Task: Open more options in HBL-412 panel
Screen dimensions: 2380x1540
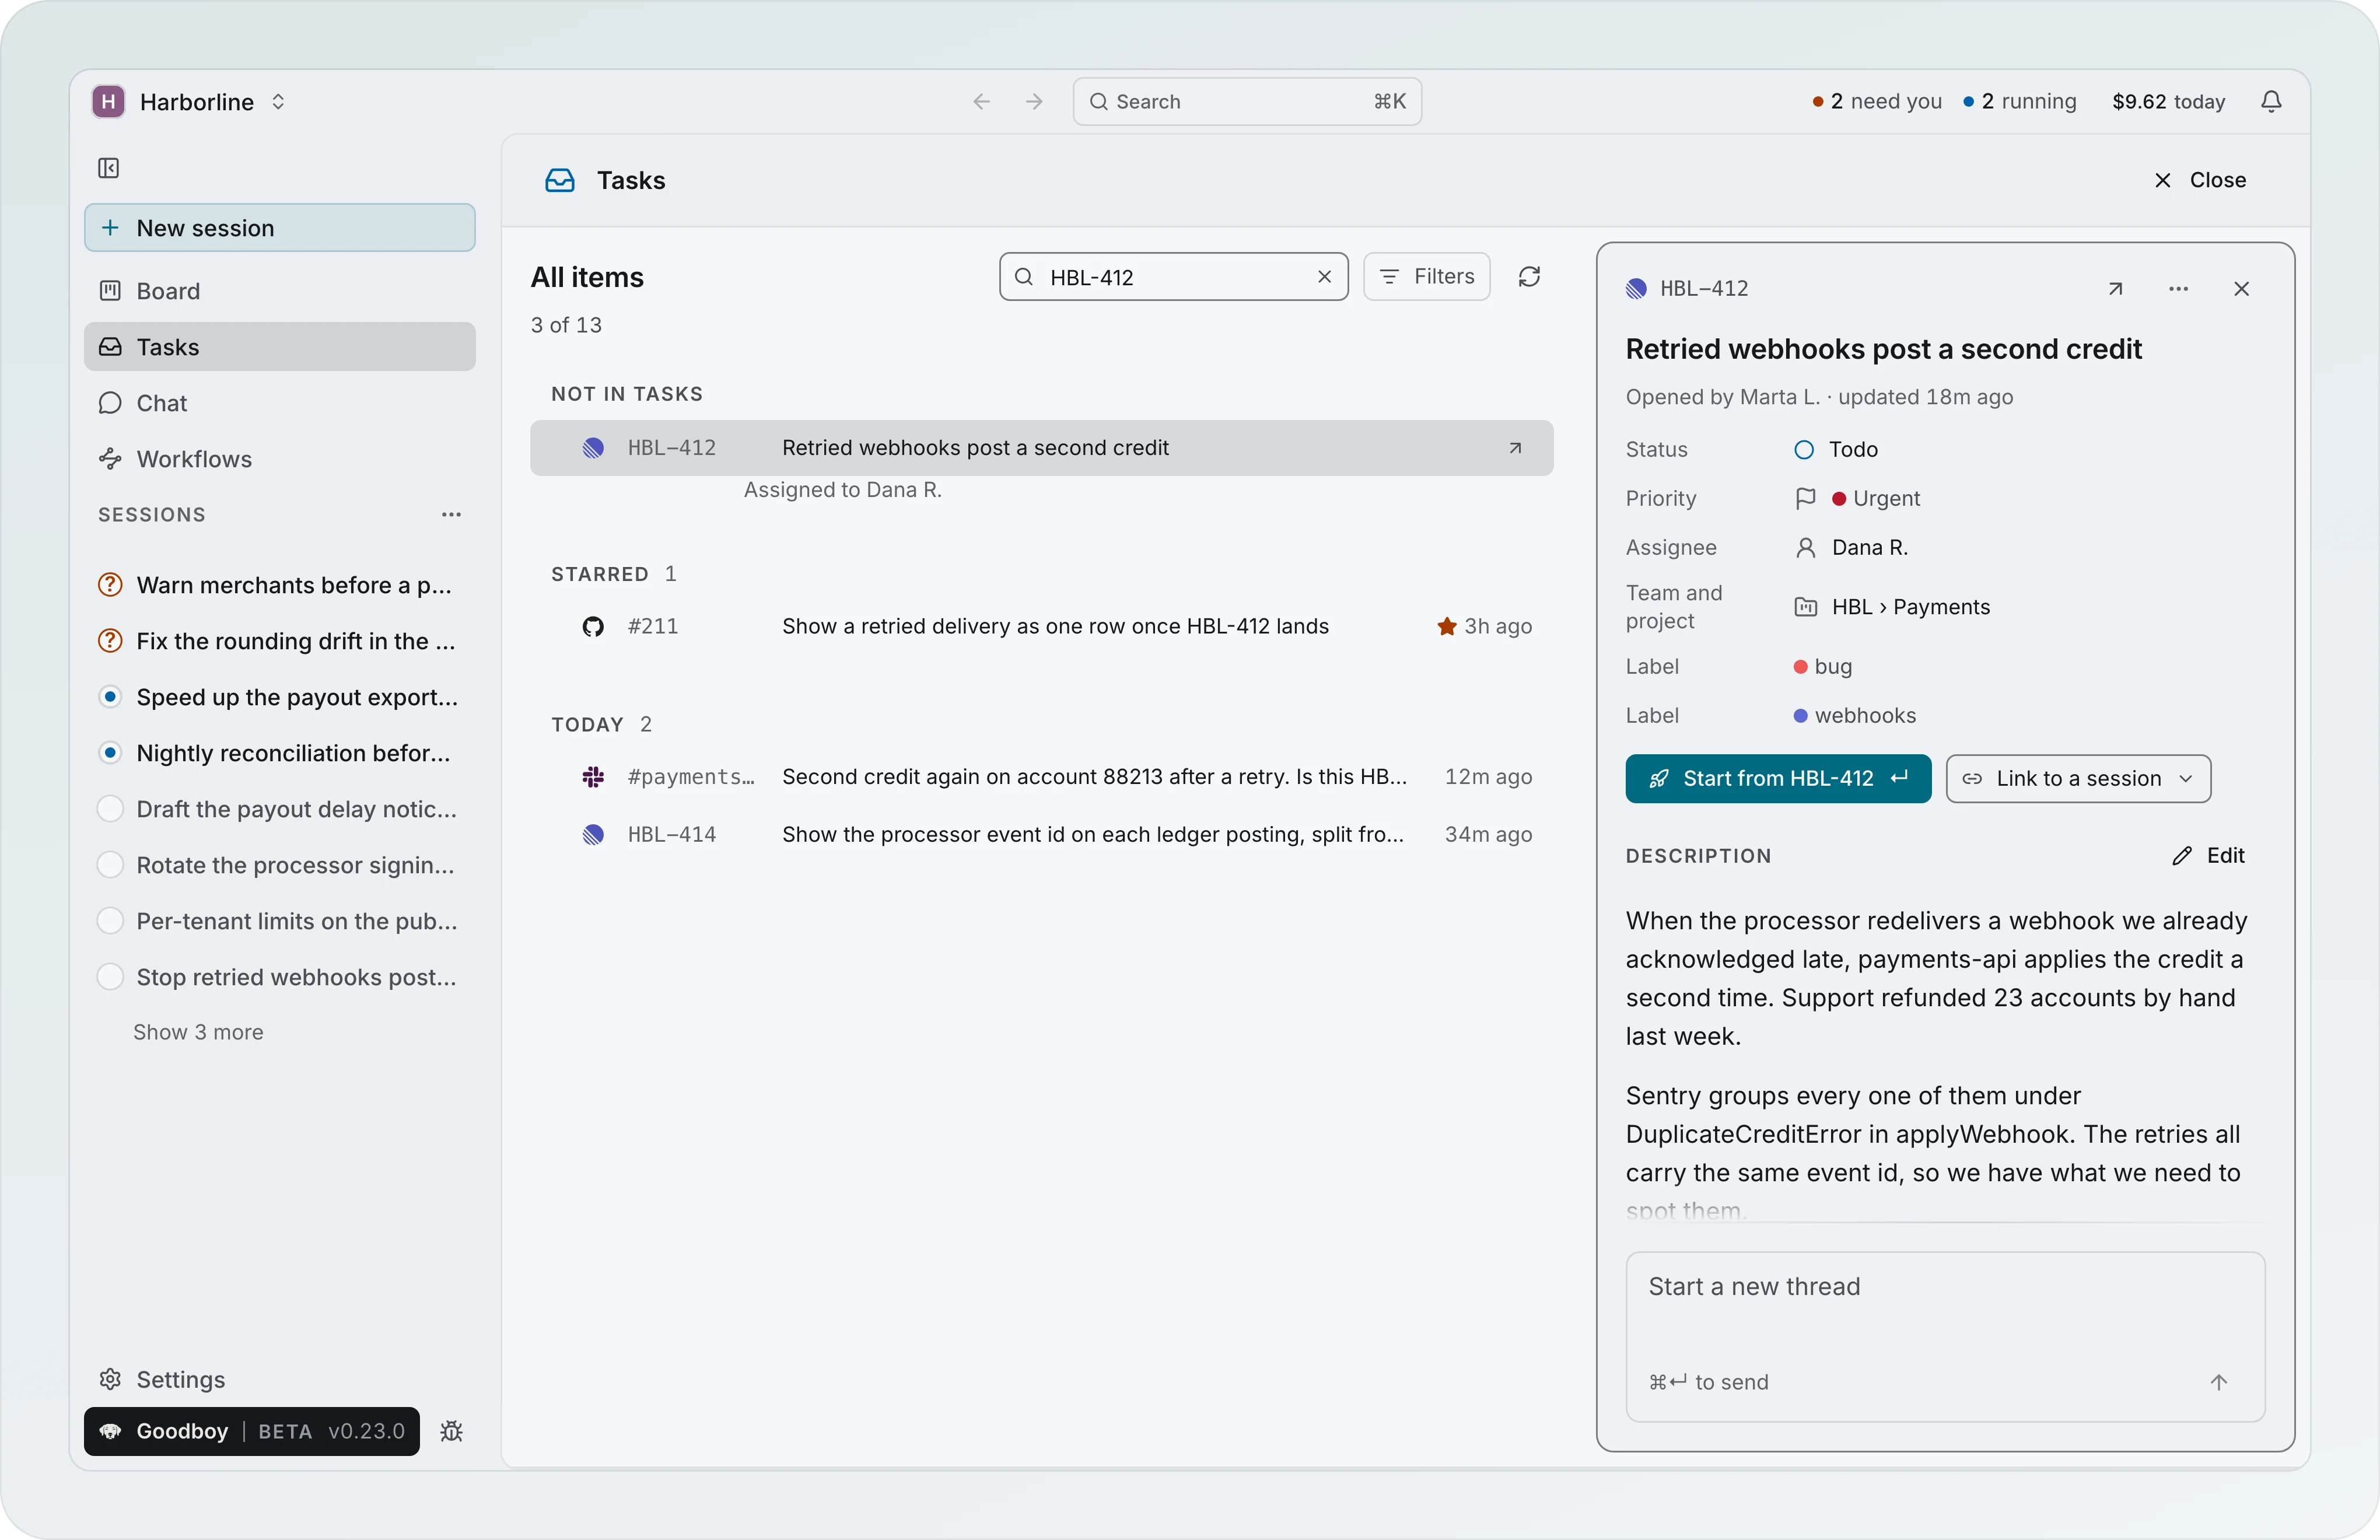Action: [x=2178, y=289]
